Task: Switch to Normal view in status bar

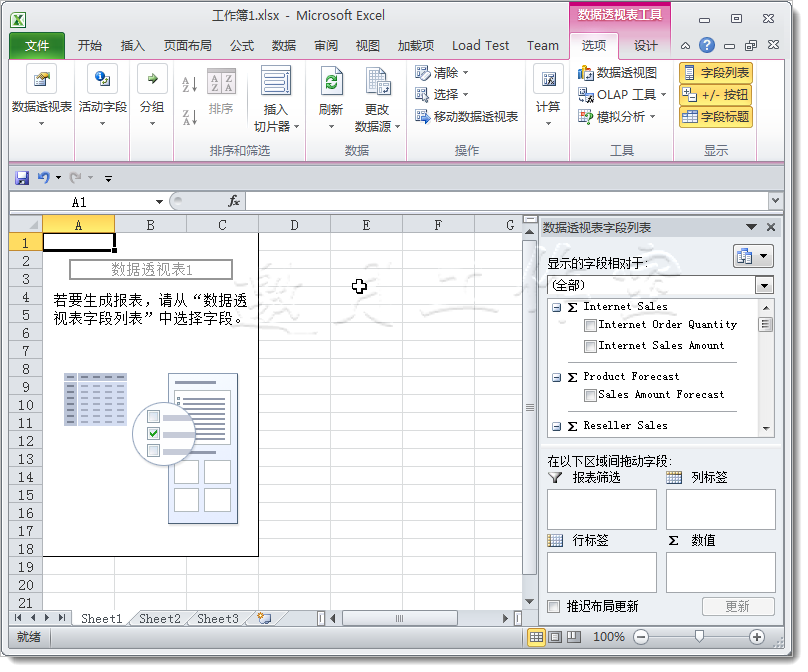Action: click(x=536, y=637)
